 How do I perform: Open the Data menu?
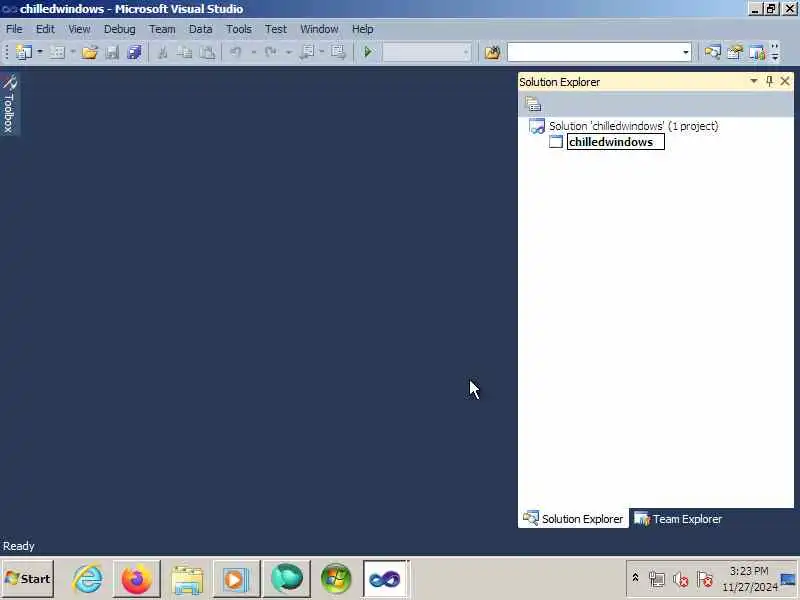click(x=201, y=29)
